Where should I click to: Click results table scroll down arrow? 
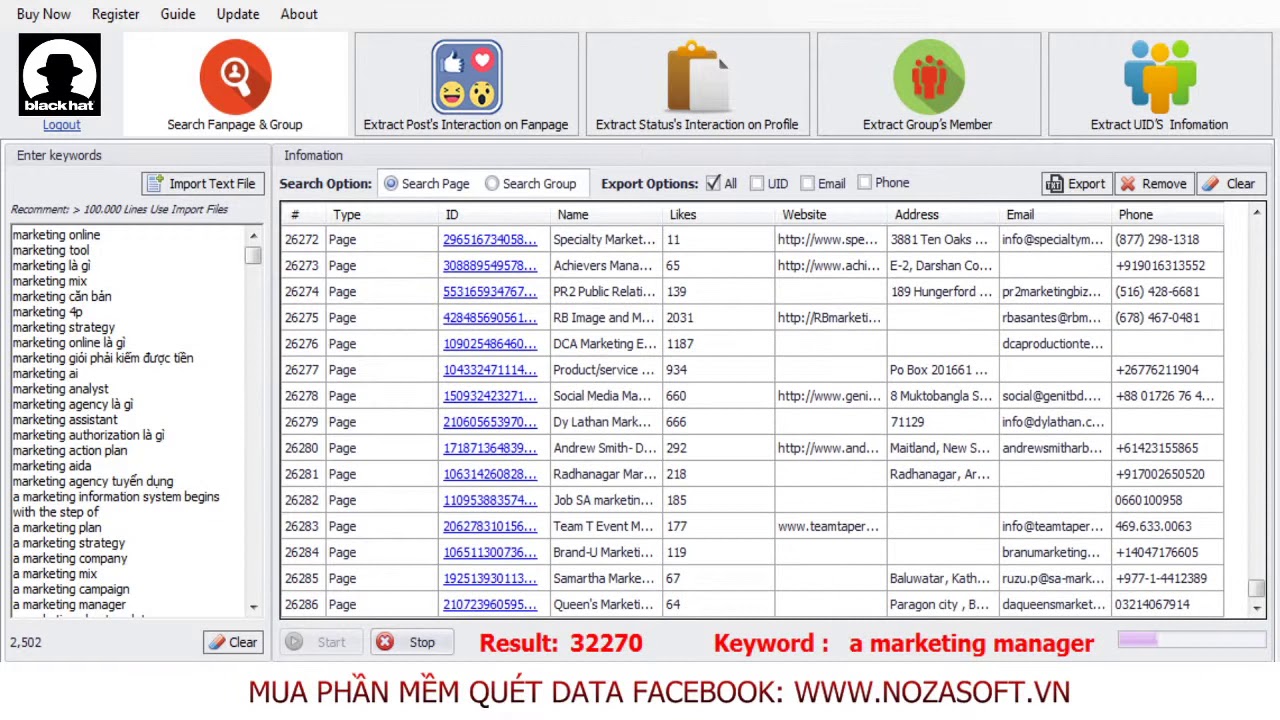(x=1257, y=608)
